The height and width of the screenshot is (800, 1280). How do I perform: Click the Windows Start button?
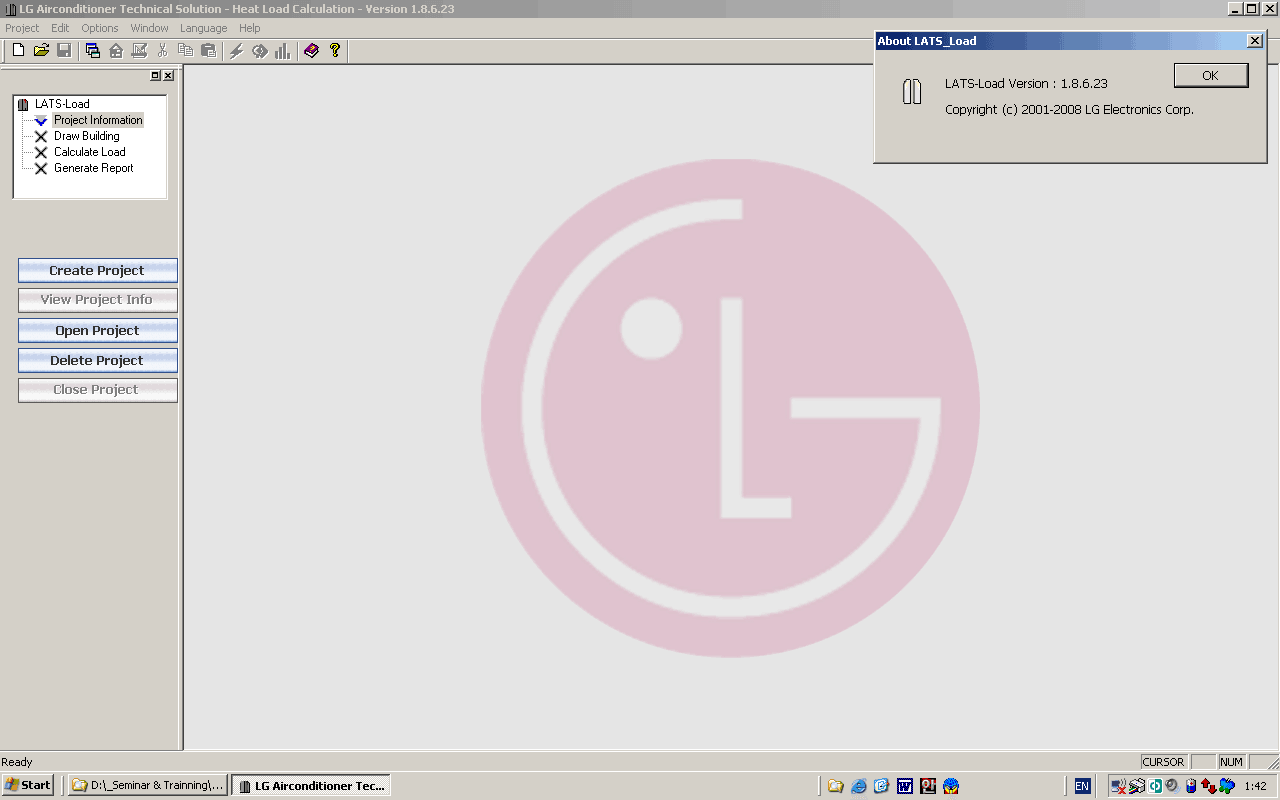tap(28, 785)
